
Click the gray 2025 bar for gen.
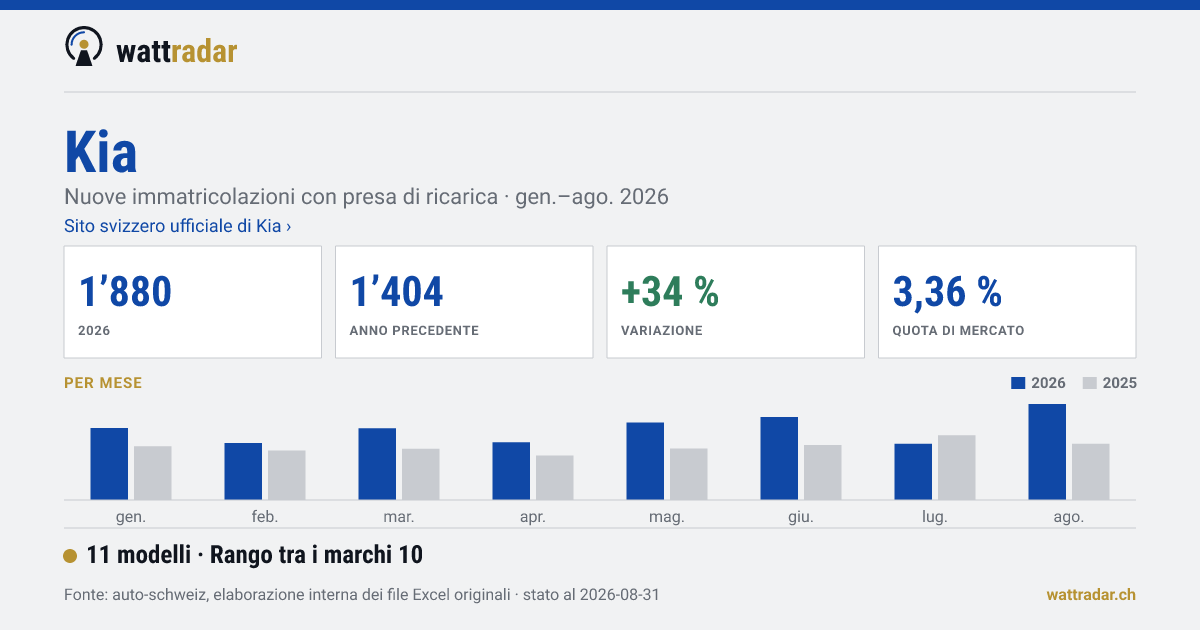153,473
